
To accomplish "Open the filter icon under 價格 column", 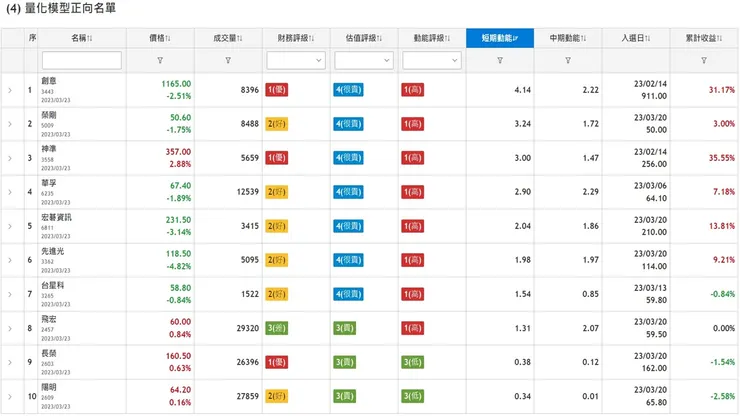I will click(160, 60).
